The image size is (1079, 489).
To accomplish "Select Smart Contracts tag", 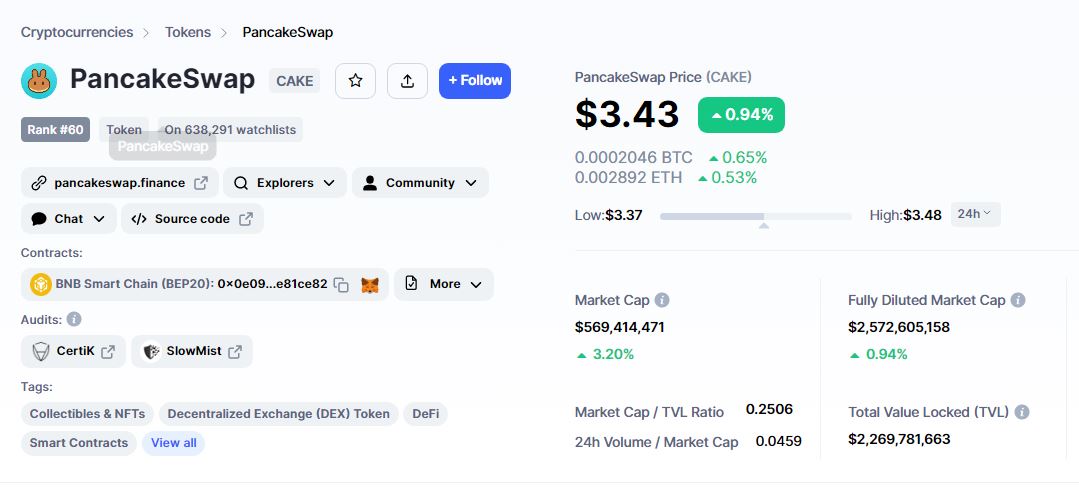I will tap(79, 443).
